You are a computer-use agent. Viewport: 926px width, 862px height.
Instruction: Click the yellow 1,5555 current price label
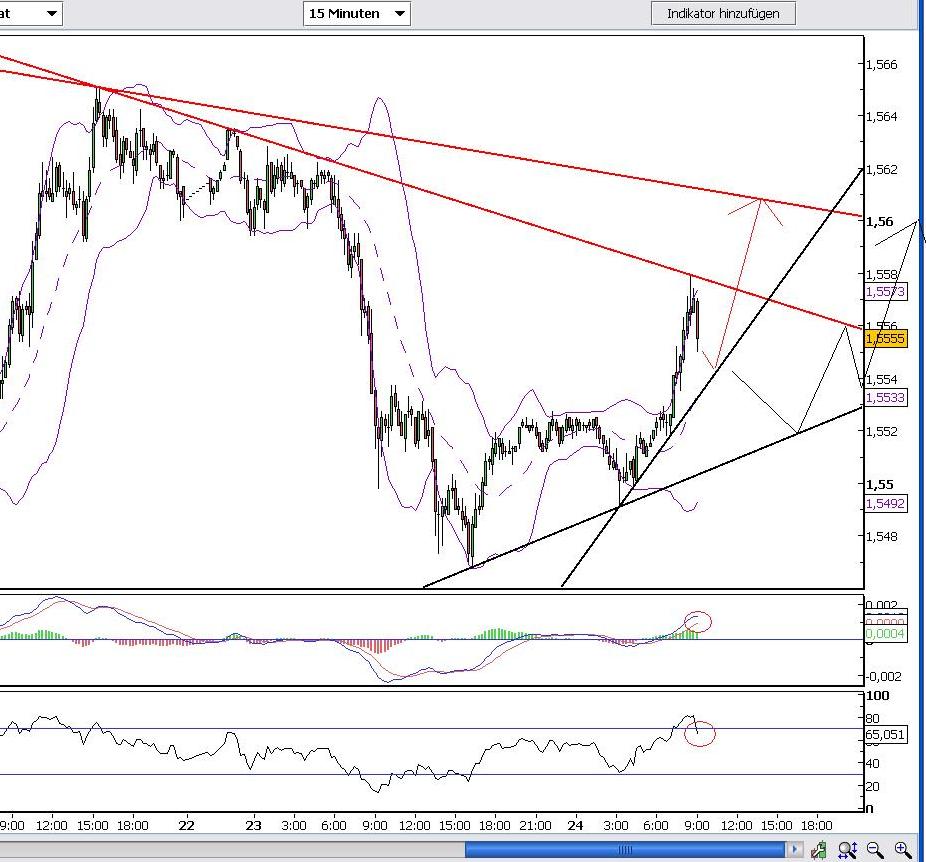(885, 338)
